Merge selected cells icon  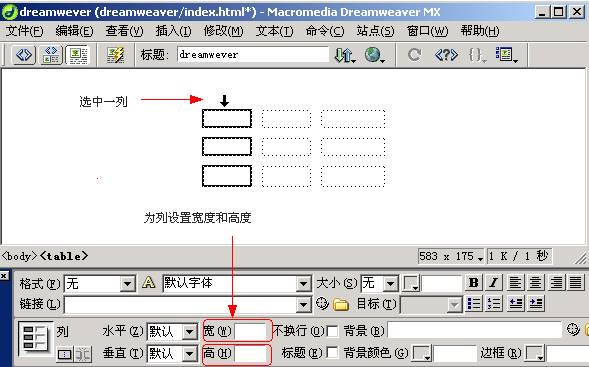tap(65, 354)
